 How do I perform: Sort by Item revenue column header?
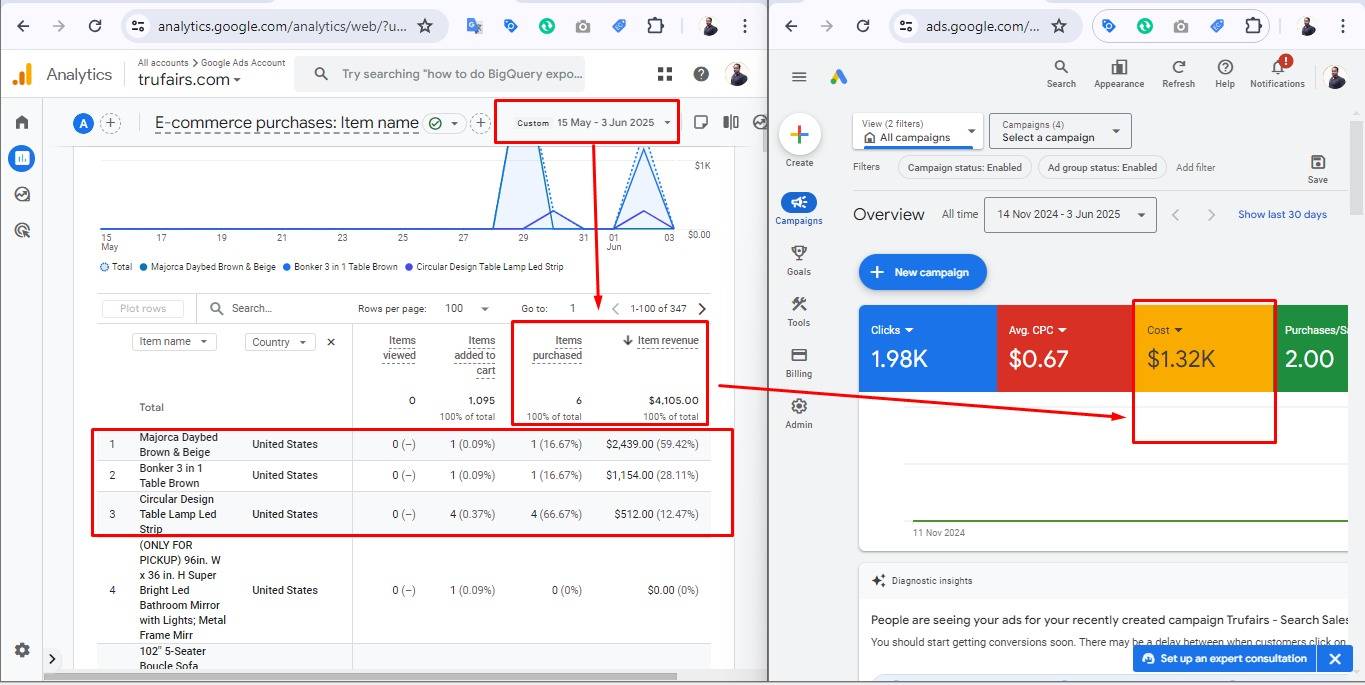661,341
